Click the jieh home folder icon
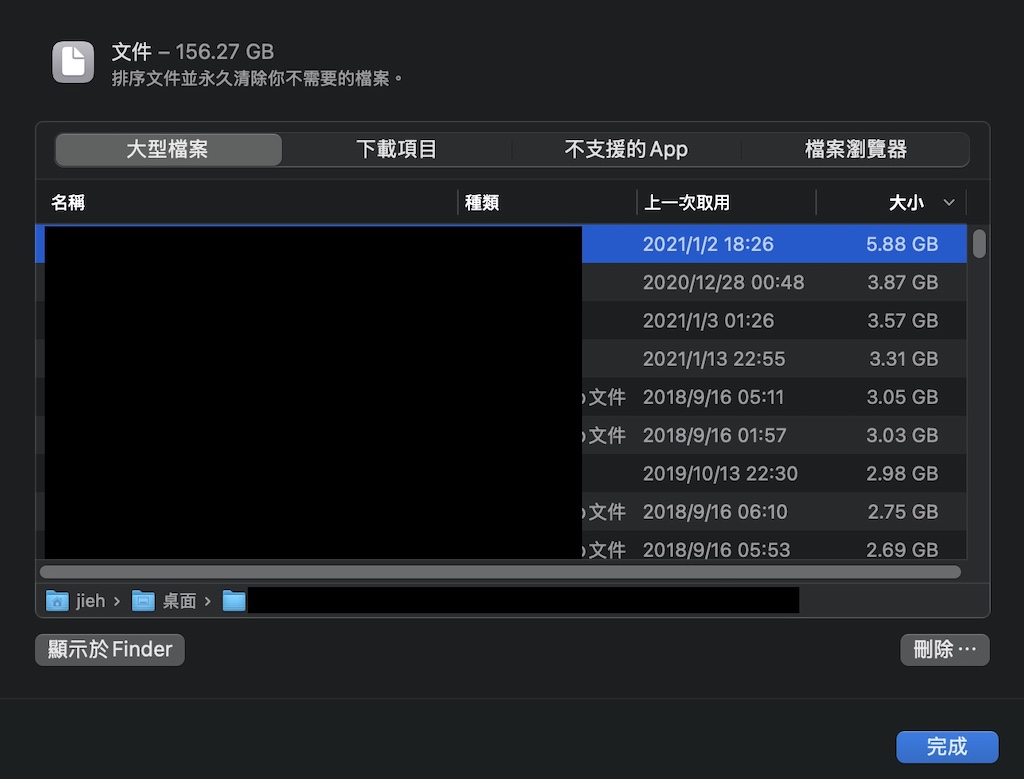1024x779 pixels. [x=57, y=601]
